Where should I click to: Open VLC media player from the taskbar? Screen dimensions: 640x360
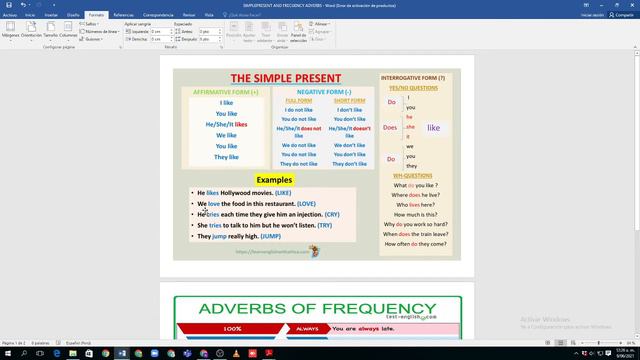(236, 353)
